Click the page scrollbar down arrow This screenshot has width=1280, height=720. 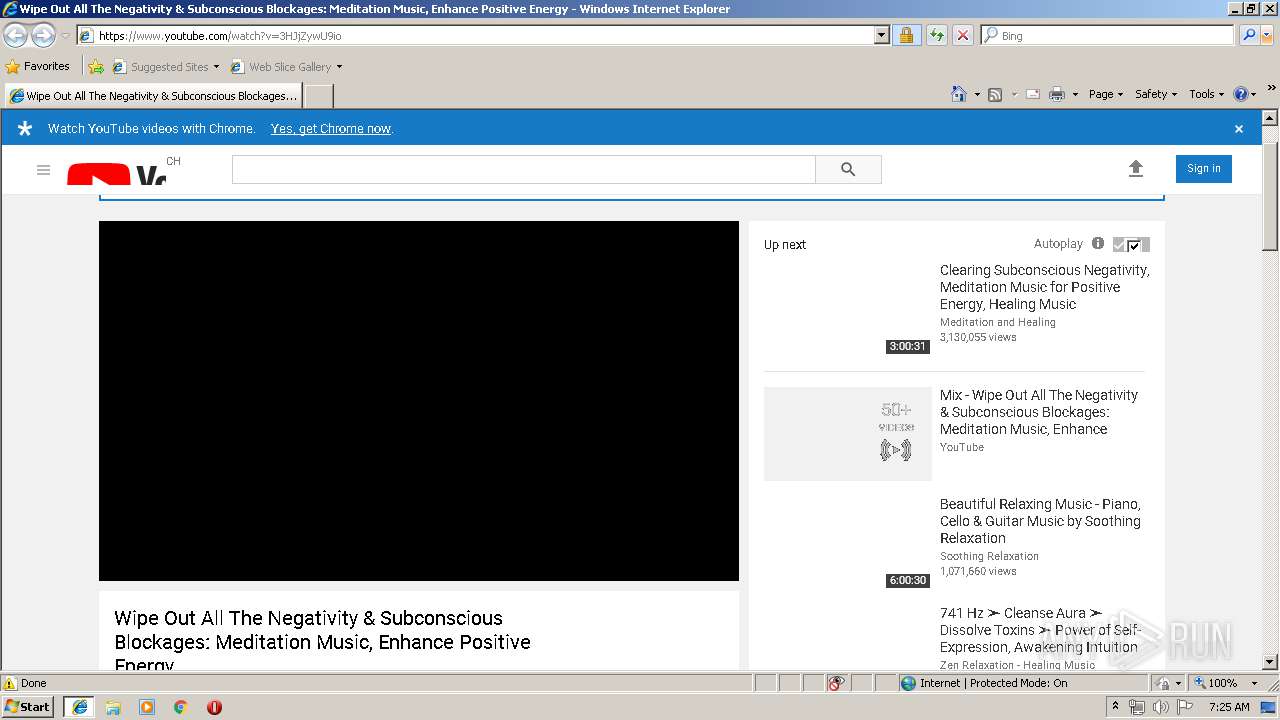coord(1270,662)
